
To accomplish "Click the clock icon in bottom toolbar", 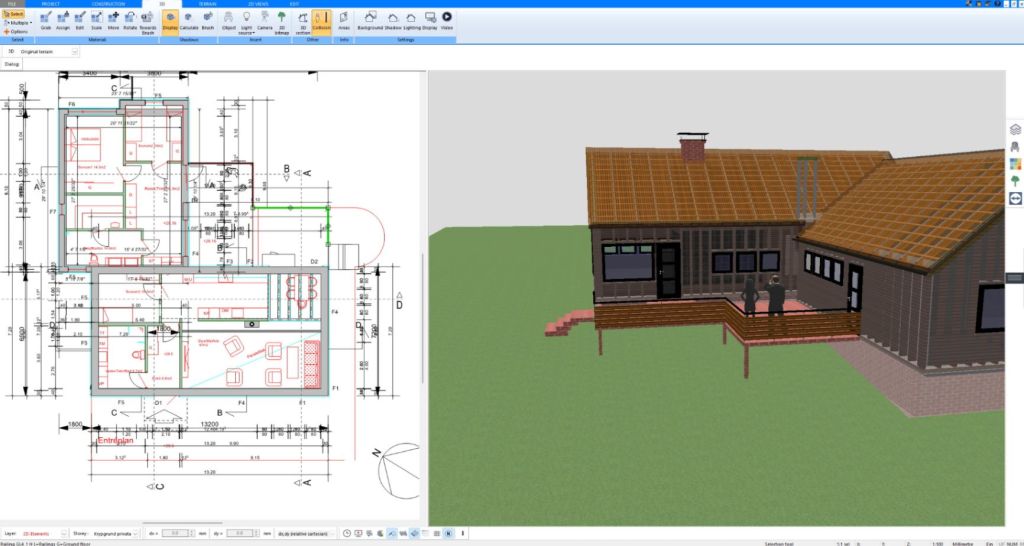I will click(347, 534).
